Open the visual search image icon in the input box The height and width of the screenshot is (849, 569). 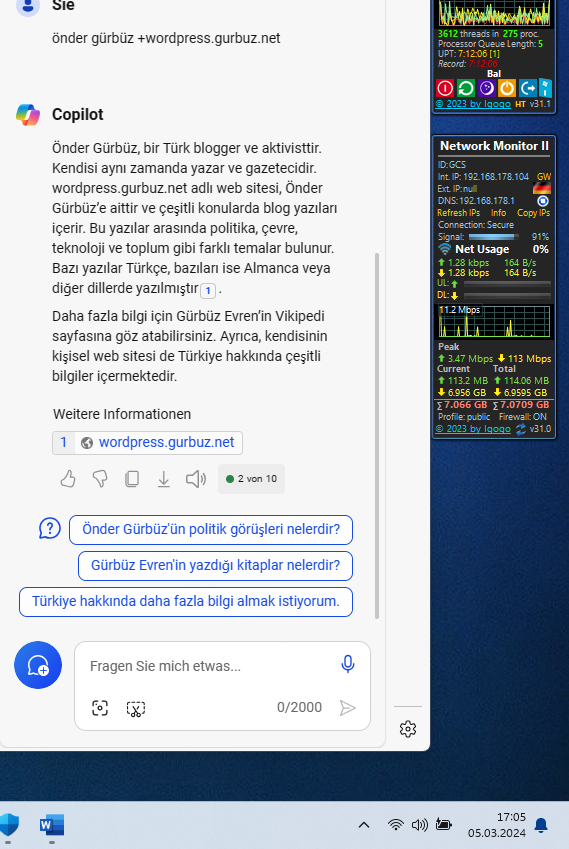click(100, 708)
